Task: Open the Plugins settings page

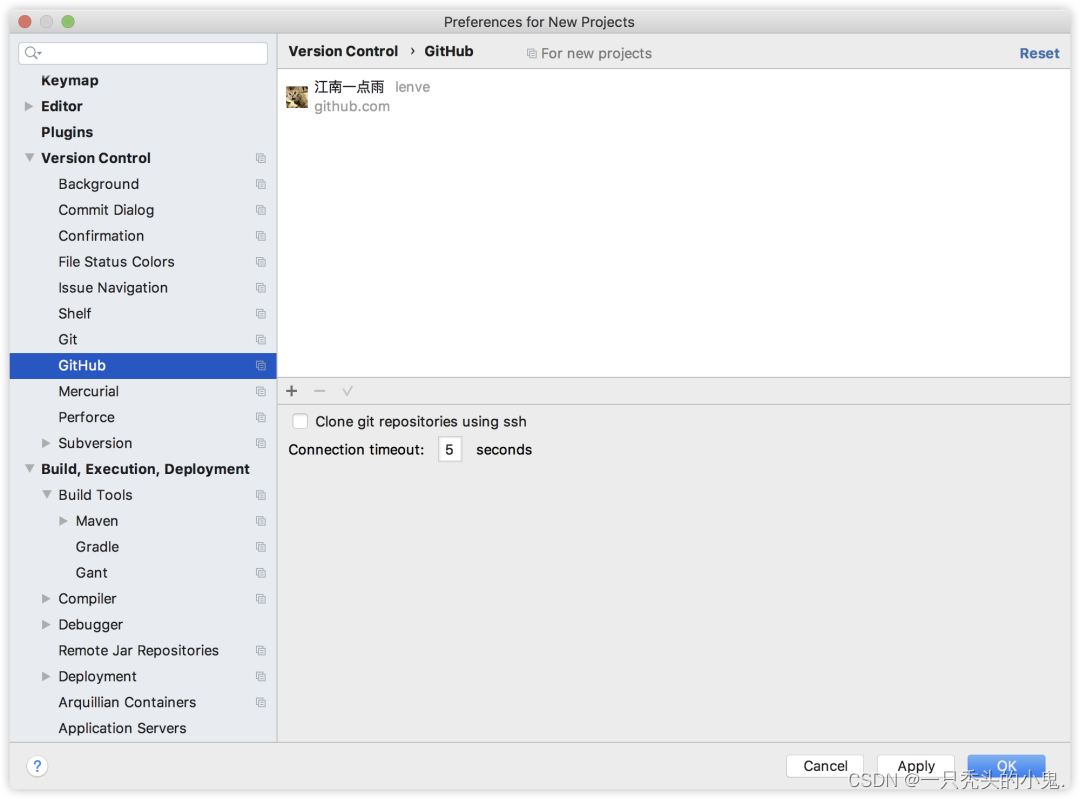Action: [67, 132]
